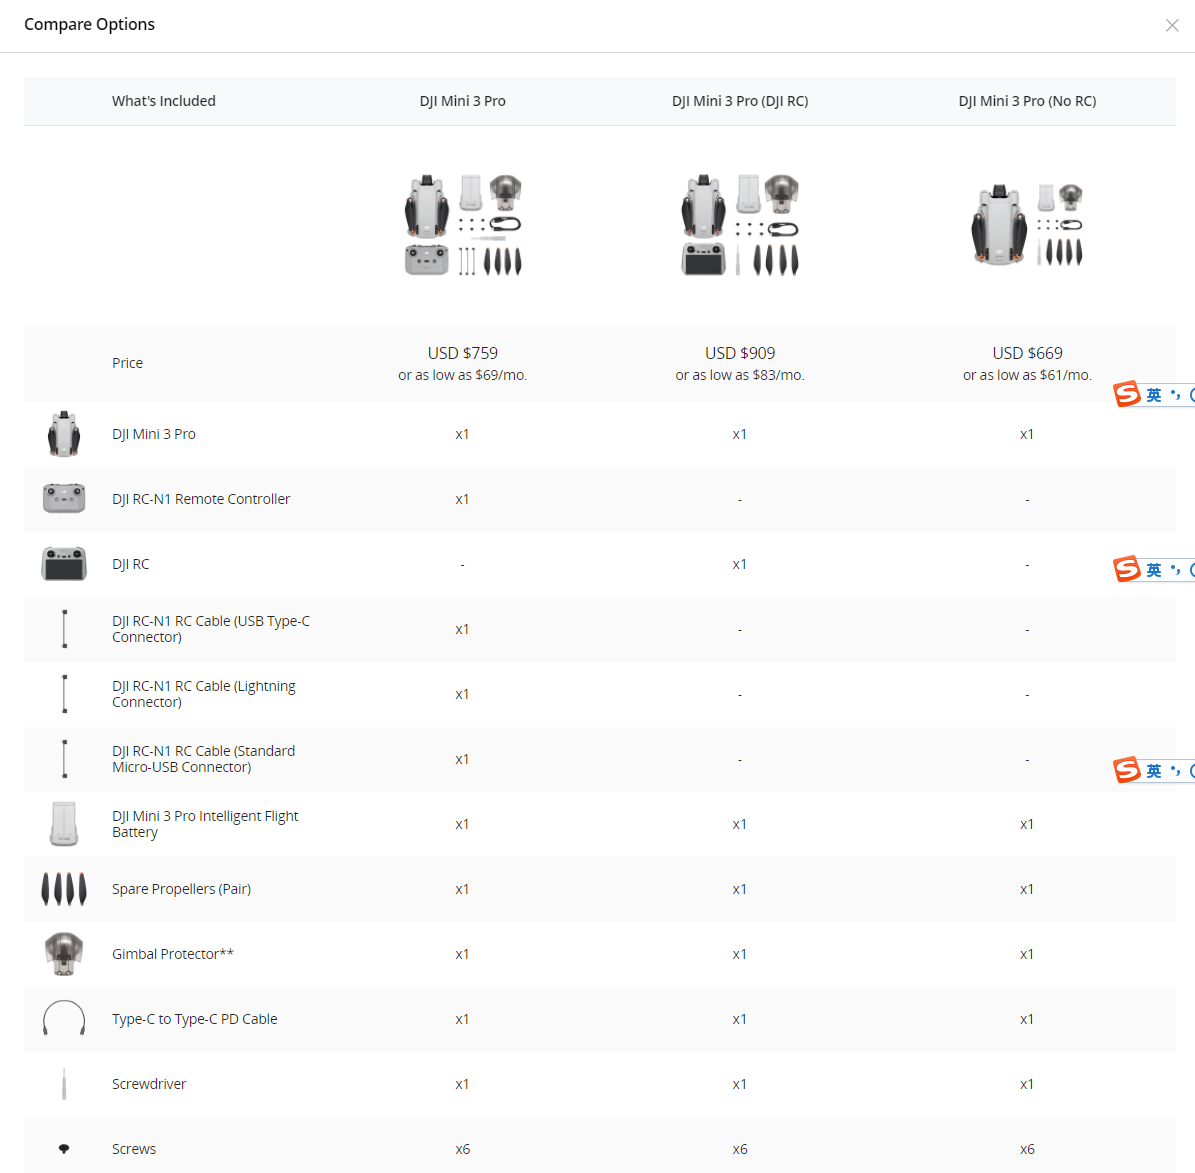Click the Gimbal Protector icon
The width and height of the screenshot is (1195, 1173).
pyautogui.click(x=64, y=953)
